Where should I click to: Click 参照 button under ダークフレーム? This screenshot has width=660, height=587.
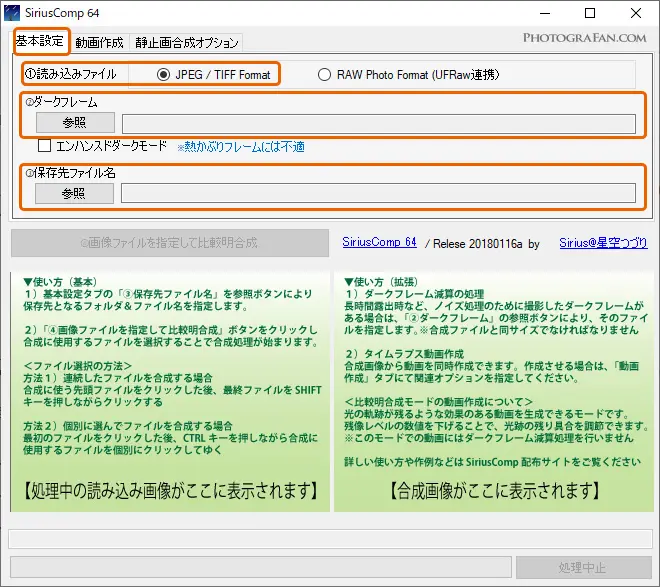pyautogui.click(x=75, y=122)
